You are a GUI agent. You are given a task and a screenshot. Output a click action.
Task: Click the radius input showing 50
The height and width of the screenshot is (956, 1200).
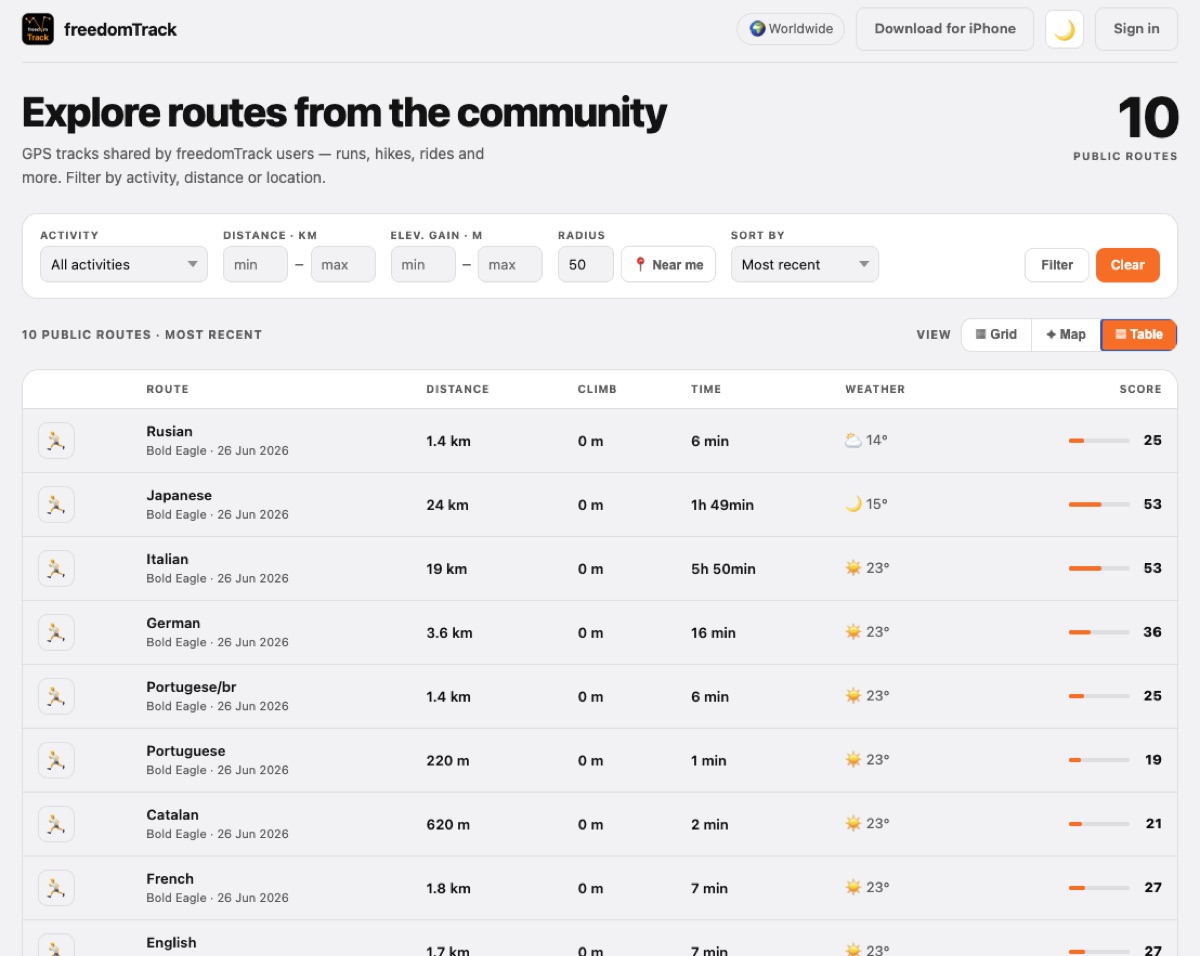[x=586, y=265]
